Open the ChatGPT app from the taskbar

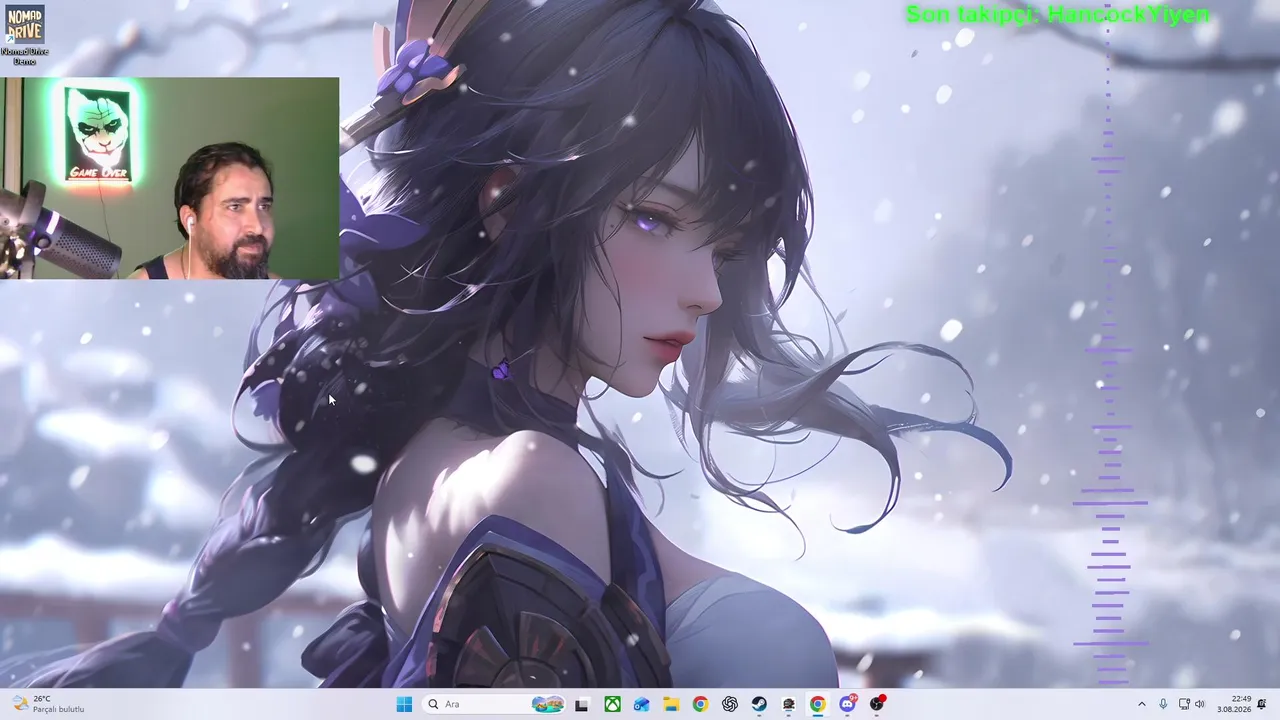[730, 704]
